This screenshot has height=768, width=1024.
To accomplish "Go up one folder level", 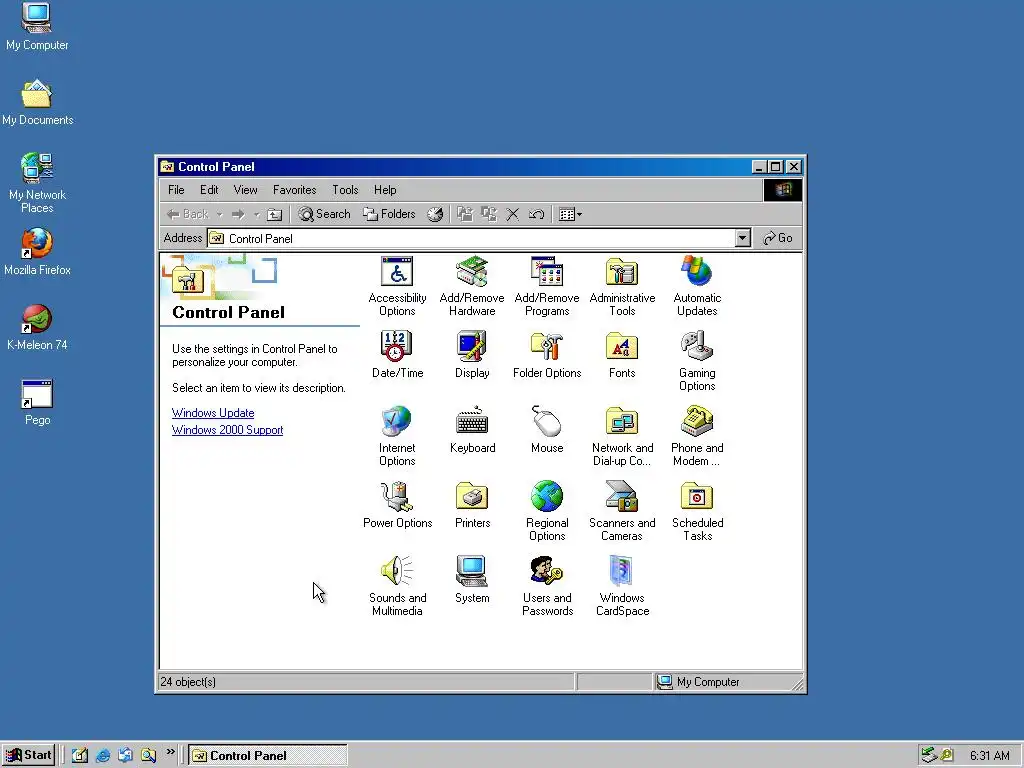I will click(275, 214).
